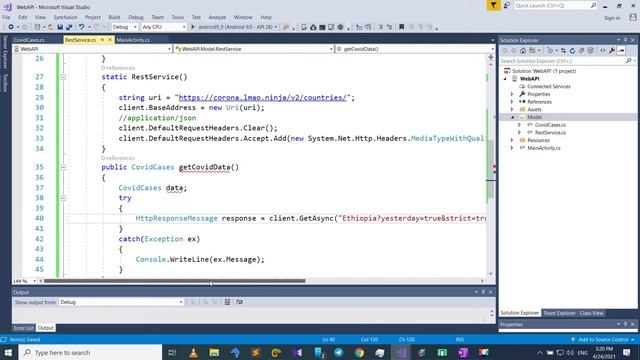Image resolution: width=640 pixels, height=360 pixels.
Task: Click Collapse All icon in Solution Explorer
Action: [x=582, y=51]
